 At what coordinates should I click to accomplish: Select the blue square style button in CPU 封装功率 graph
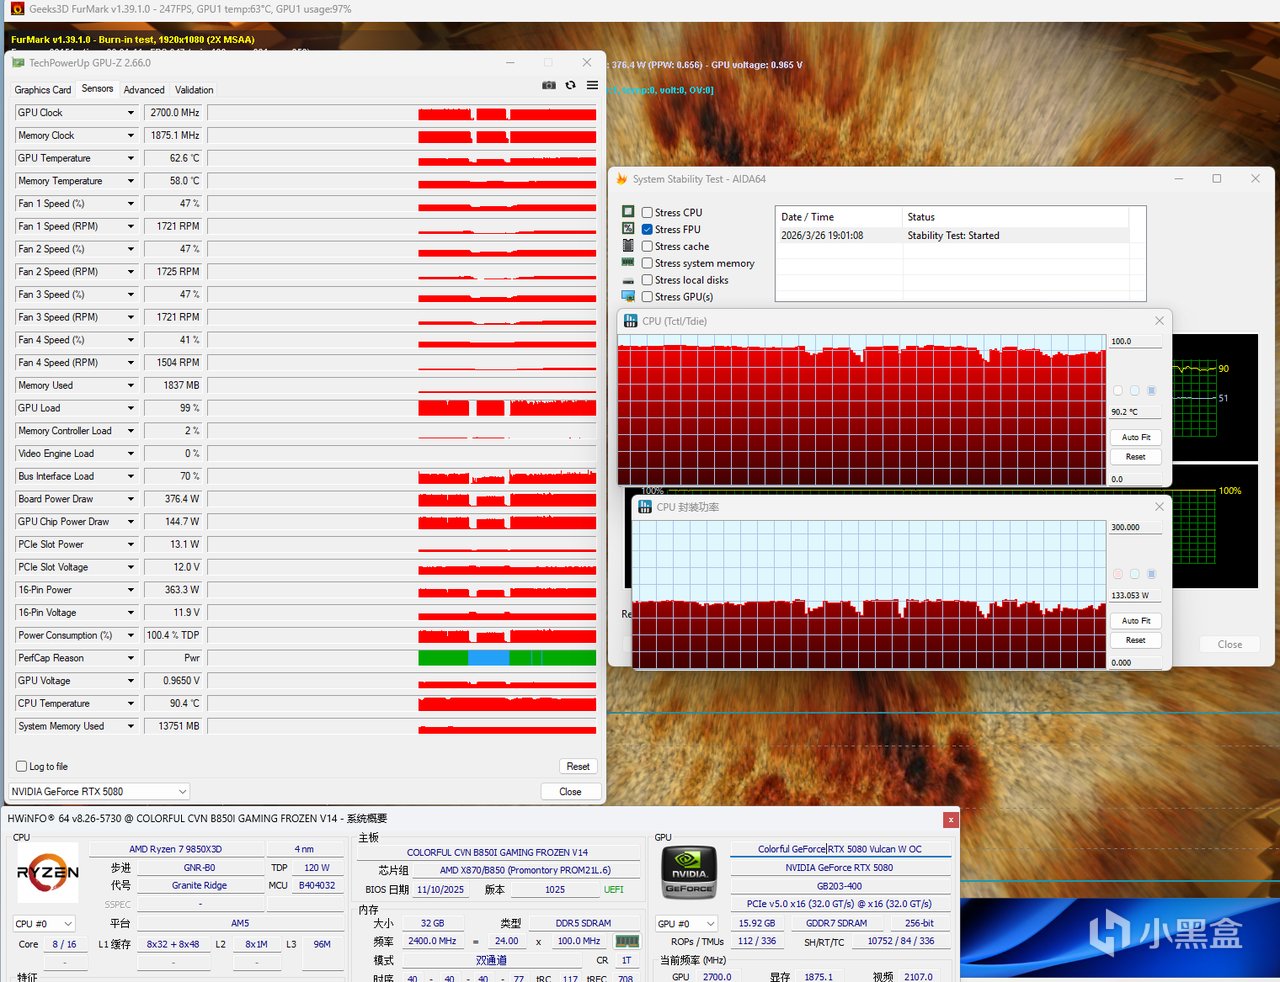point(1151,574)
